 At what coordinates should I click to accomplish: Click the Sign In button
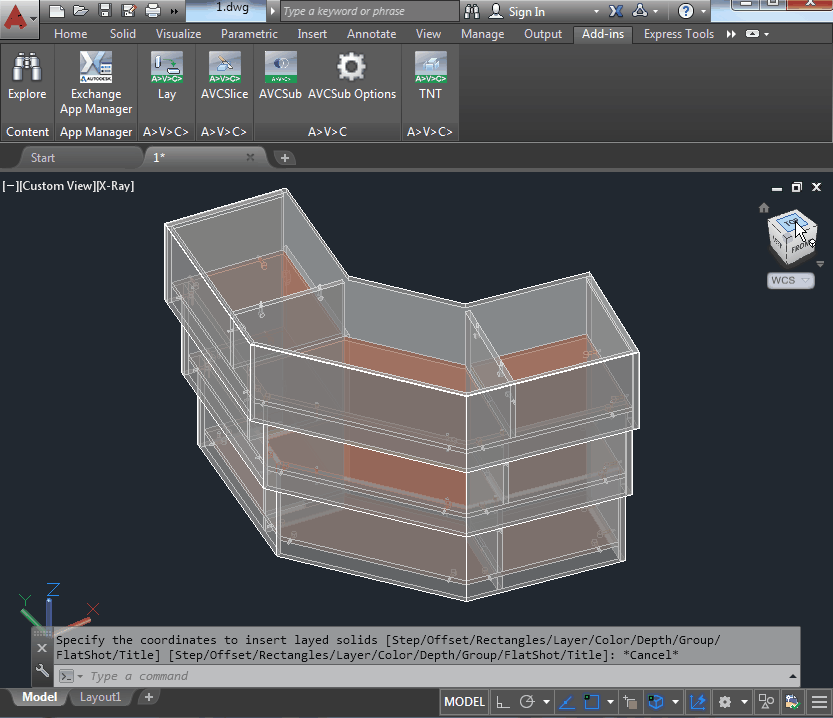click(x=527, y=12)
